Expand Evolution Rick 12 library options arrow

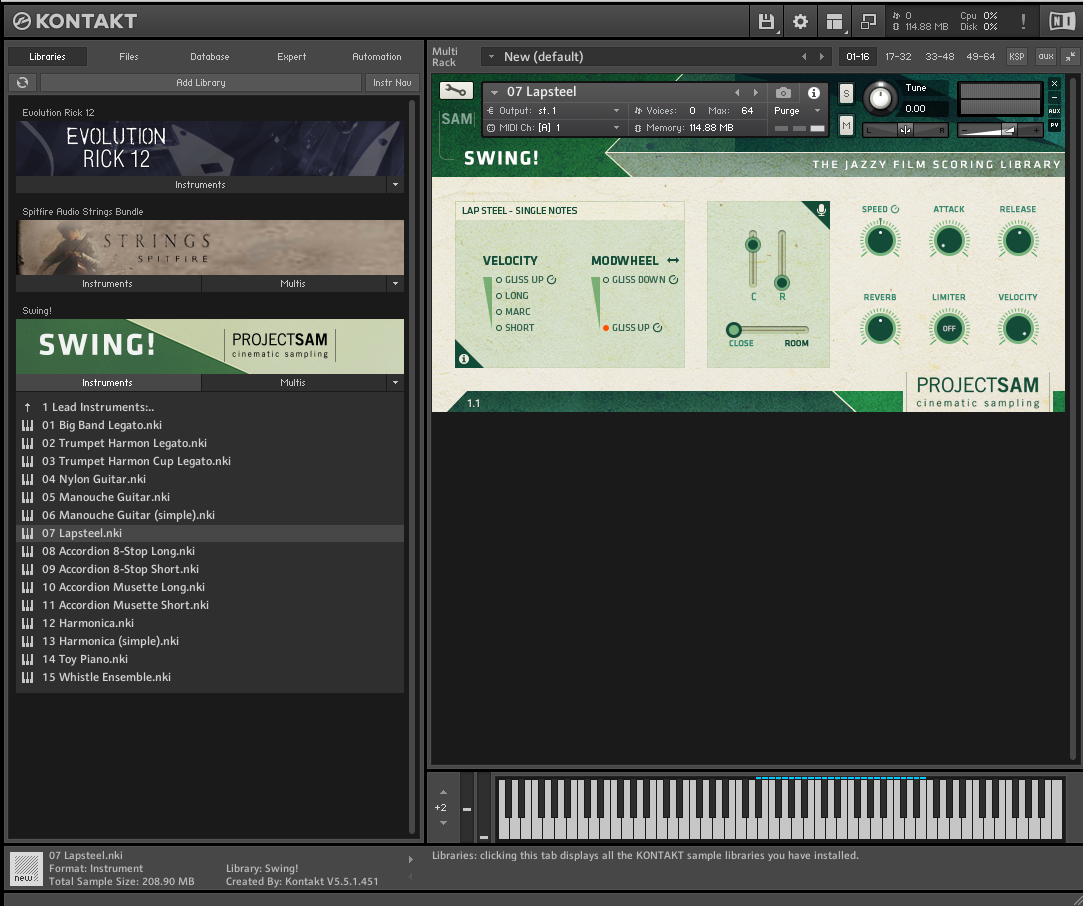(395, 184)
